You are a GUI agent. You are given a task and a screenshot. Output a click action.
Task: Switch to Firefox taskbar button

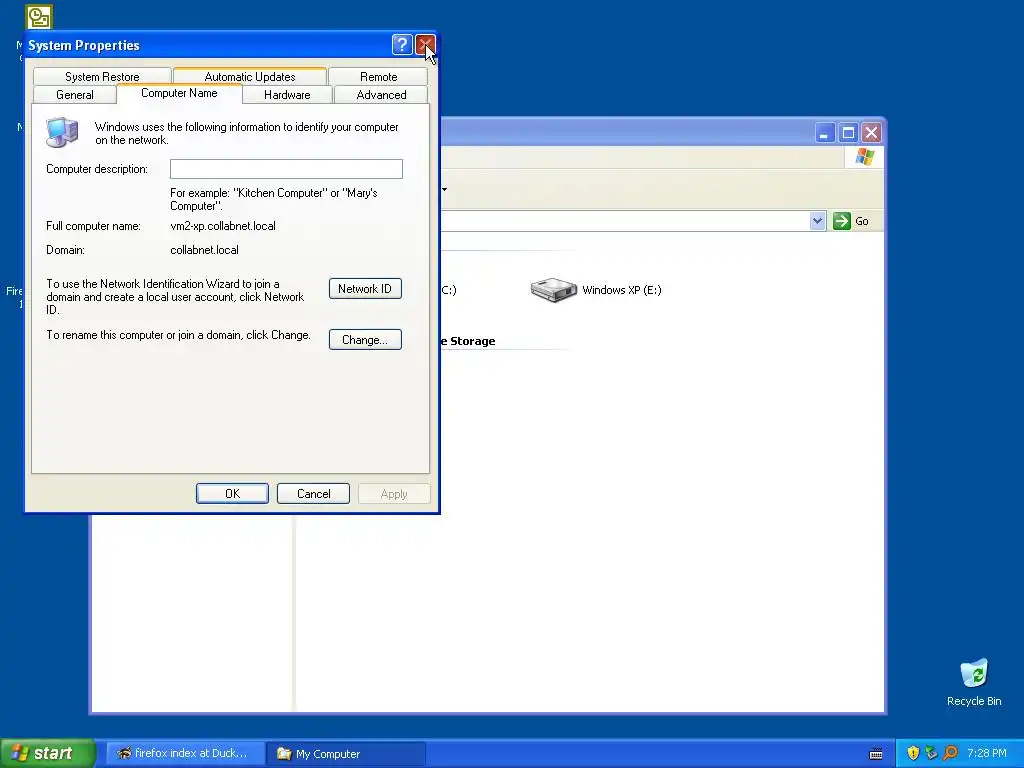(x=185, y=753)
